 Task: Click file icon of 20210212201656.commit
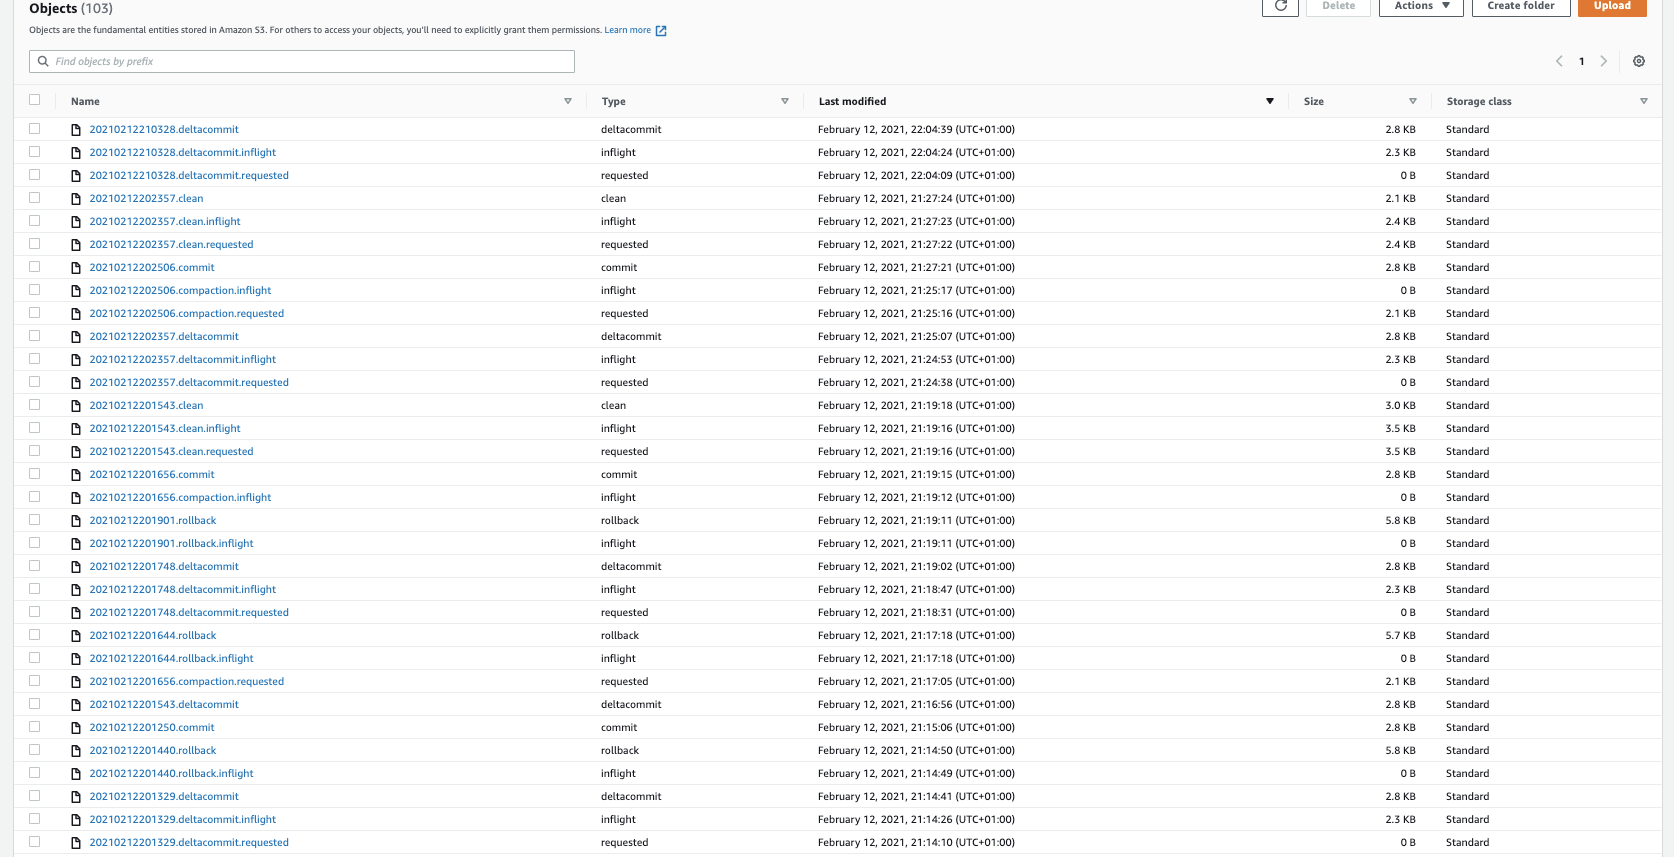[76, 475]
